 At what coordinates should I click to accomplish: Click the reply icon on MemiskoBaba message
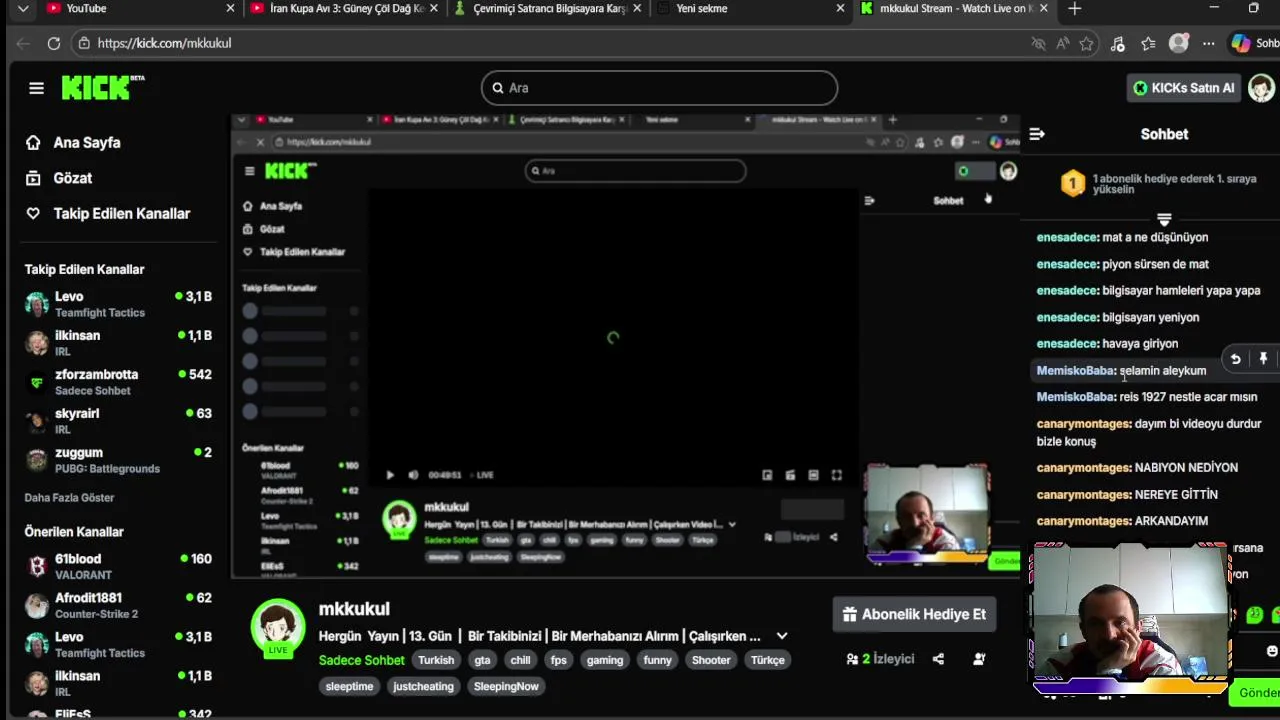tap(1236, 359)
